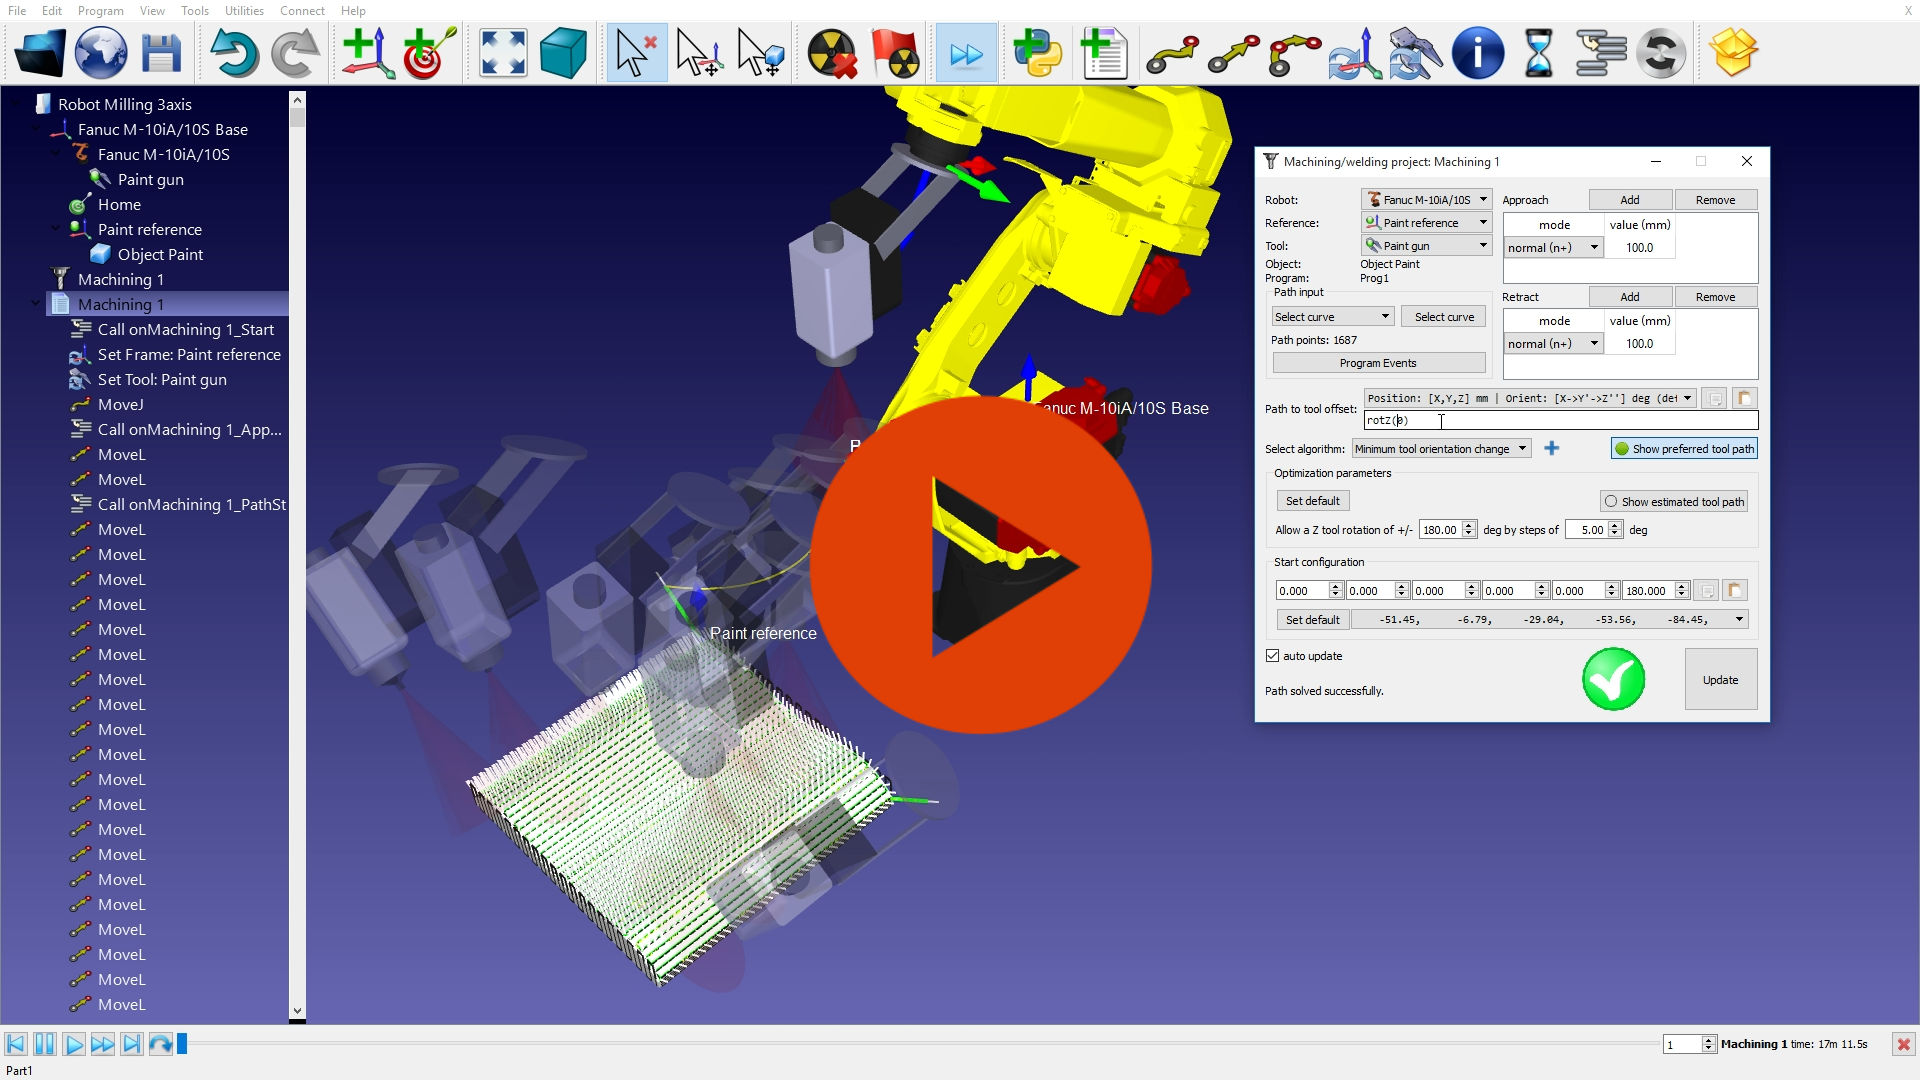This screenshot has width=1920, height=1080.
Task: Open the Select algorithm dropdown
Action: 1441,448
